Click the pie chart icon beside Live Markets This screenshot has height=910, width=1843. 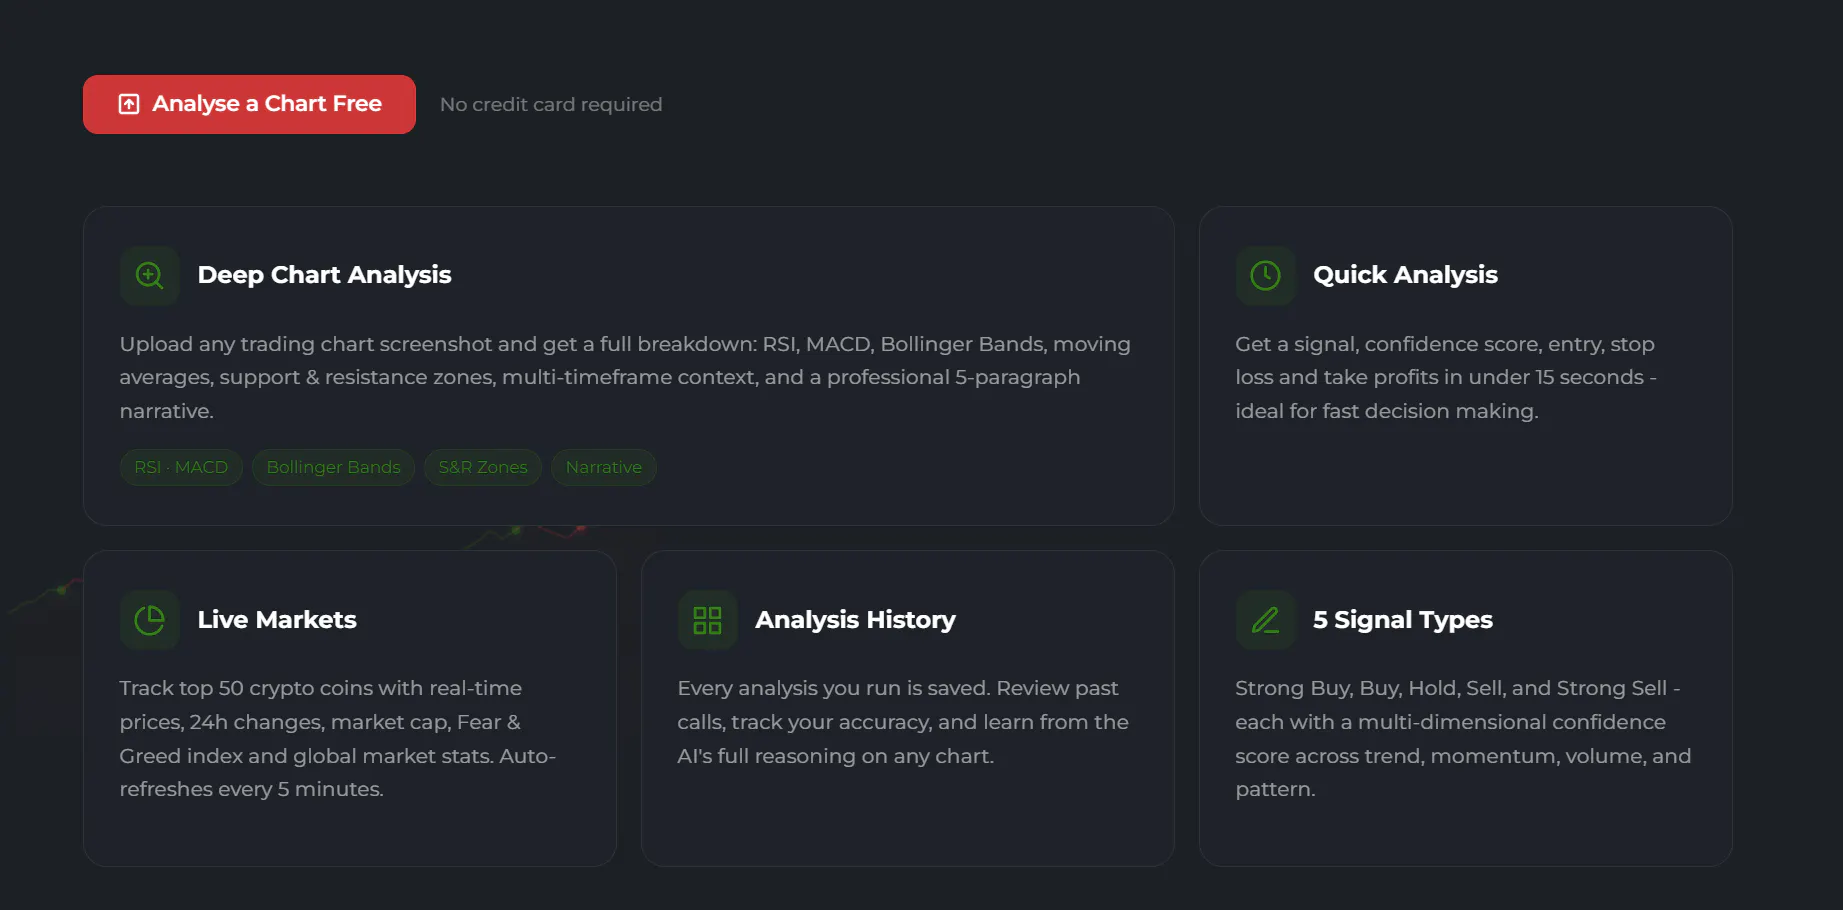(150, 620)
